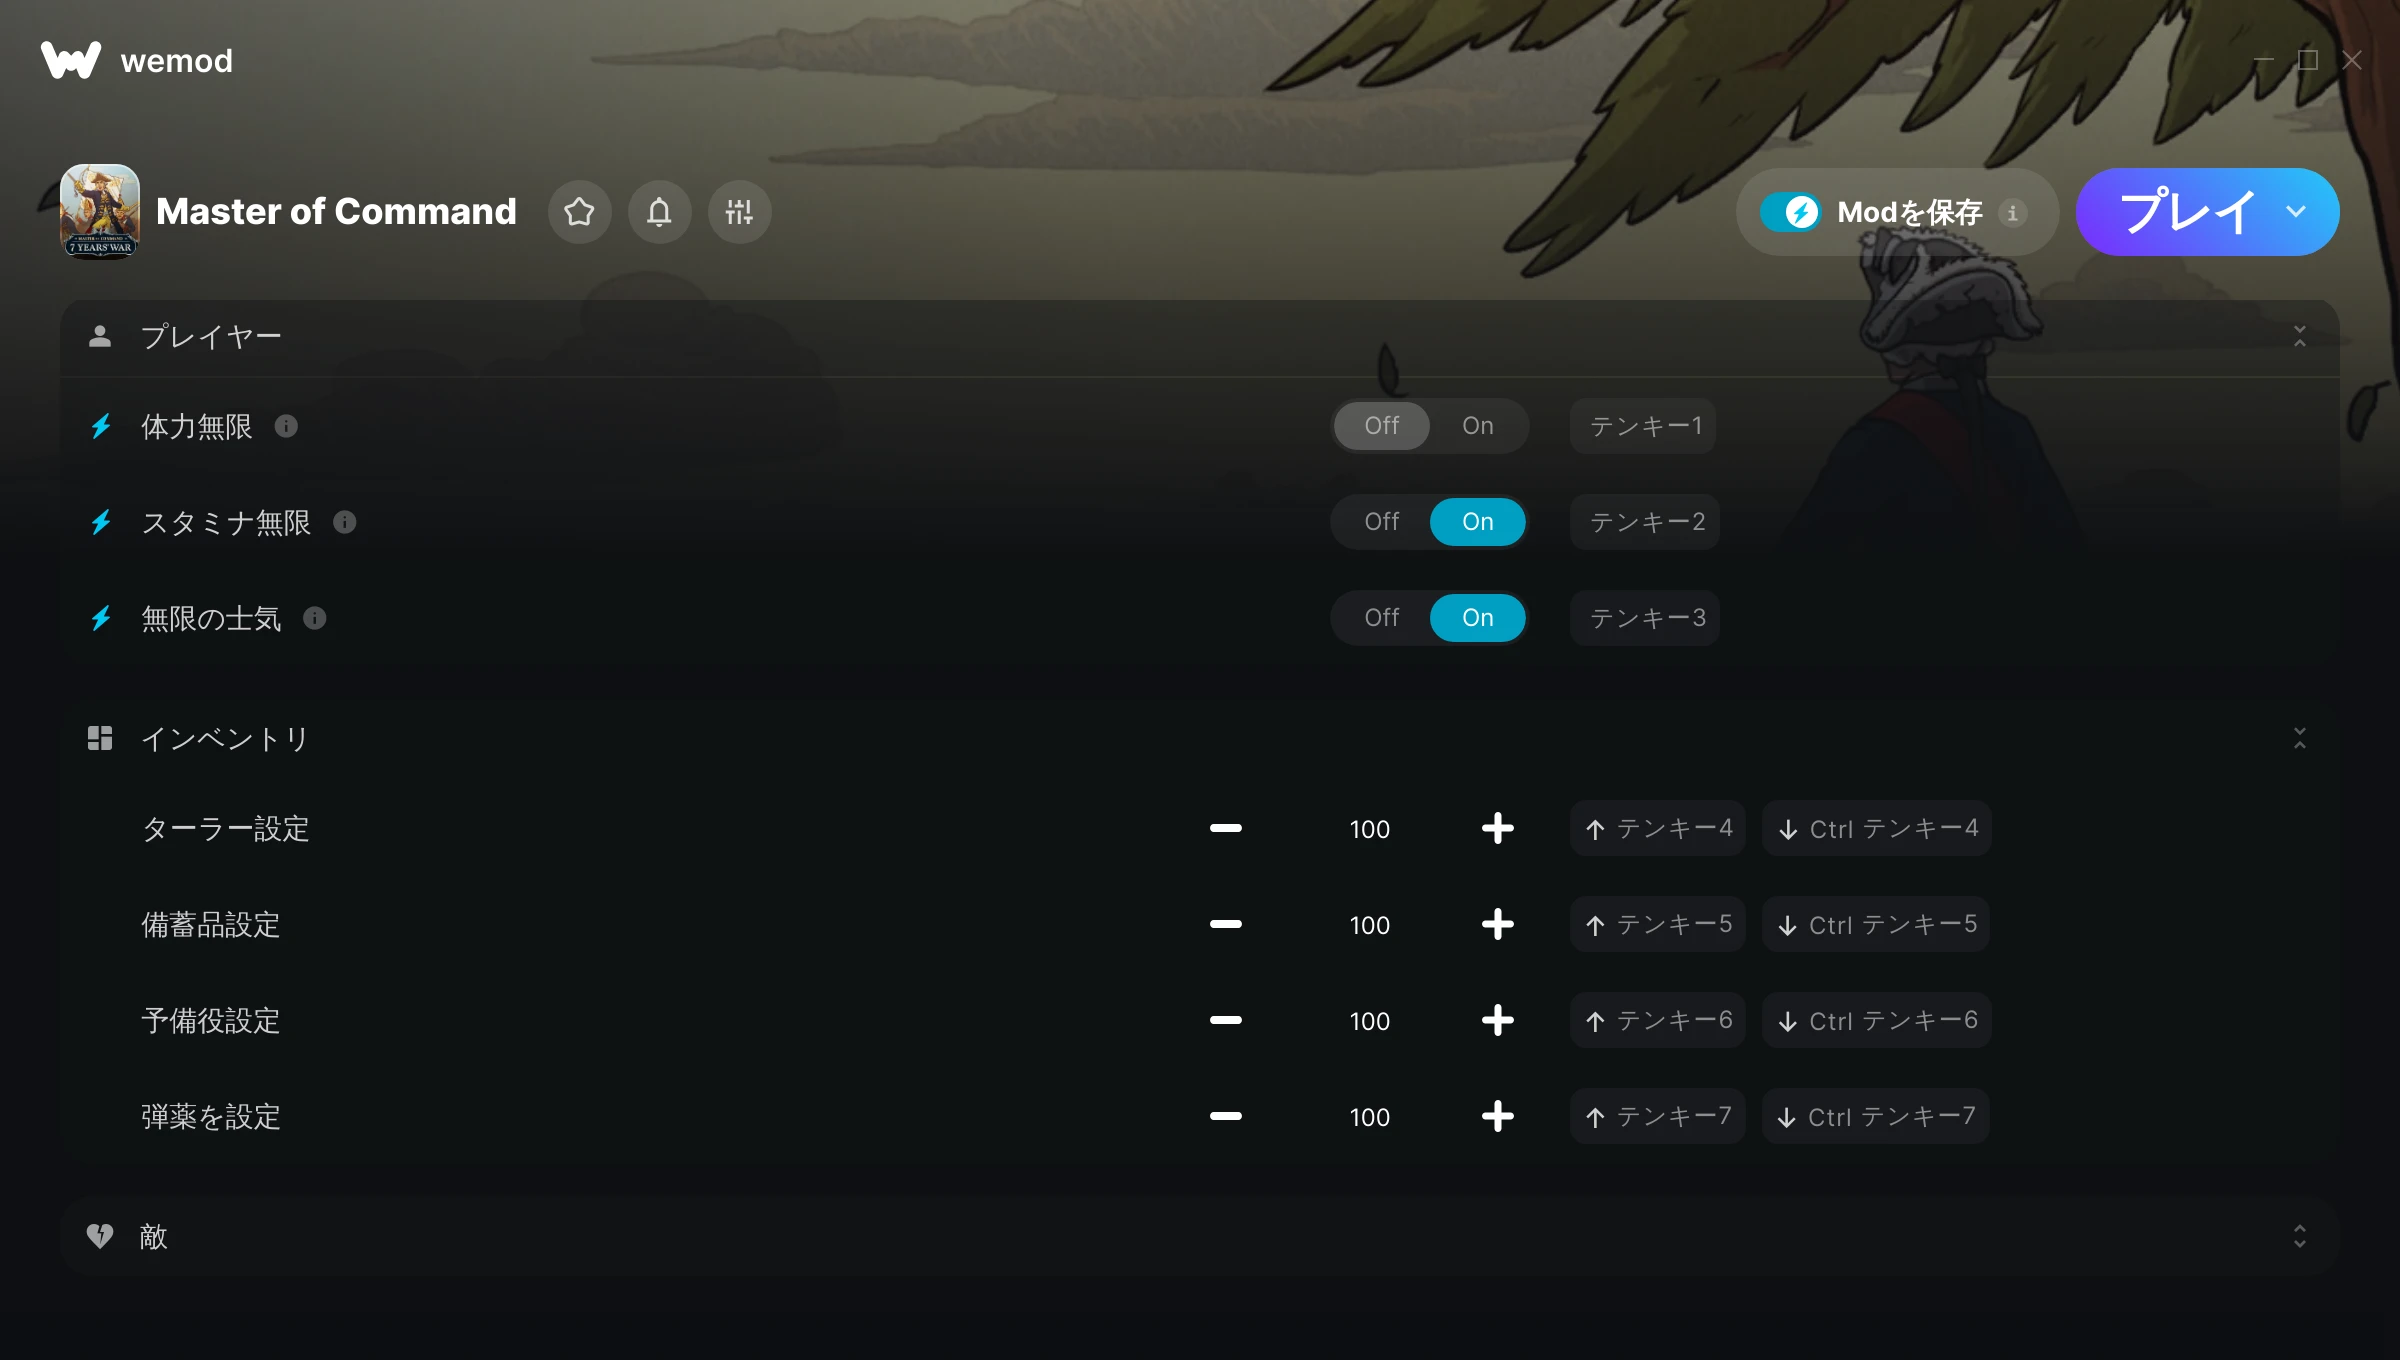Click the info icon beside Modを保存

pos(2012,213)
